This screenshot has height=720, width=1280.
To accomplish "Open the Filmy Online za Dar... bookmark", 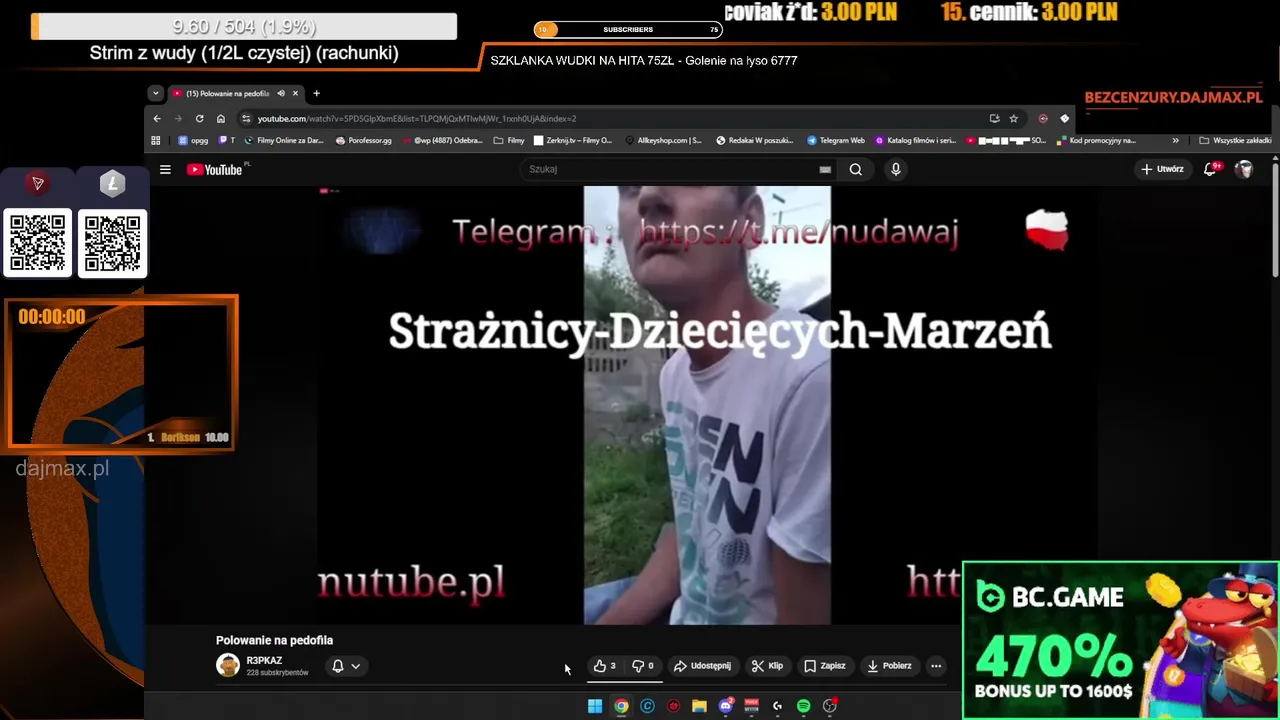I will pyautogui.click(x=284, y=141).
